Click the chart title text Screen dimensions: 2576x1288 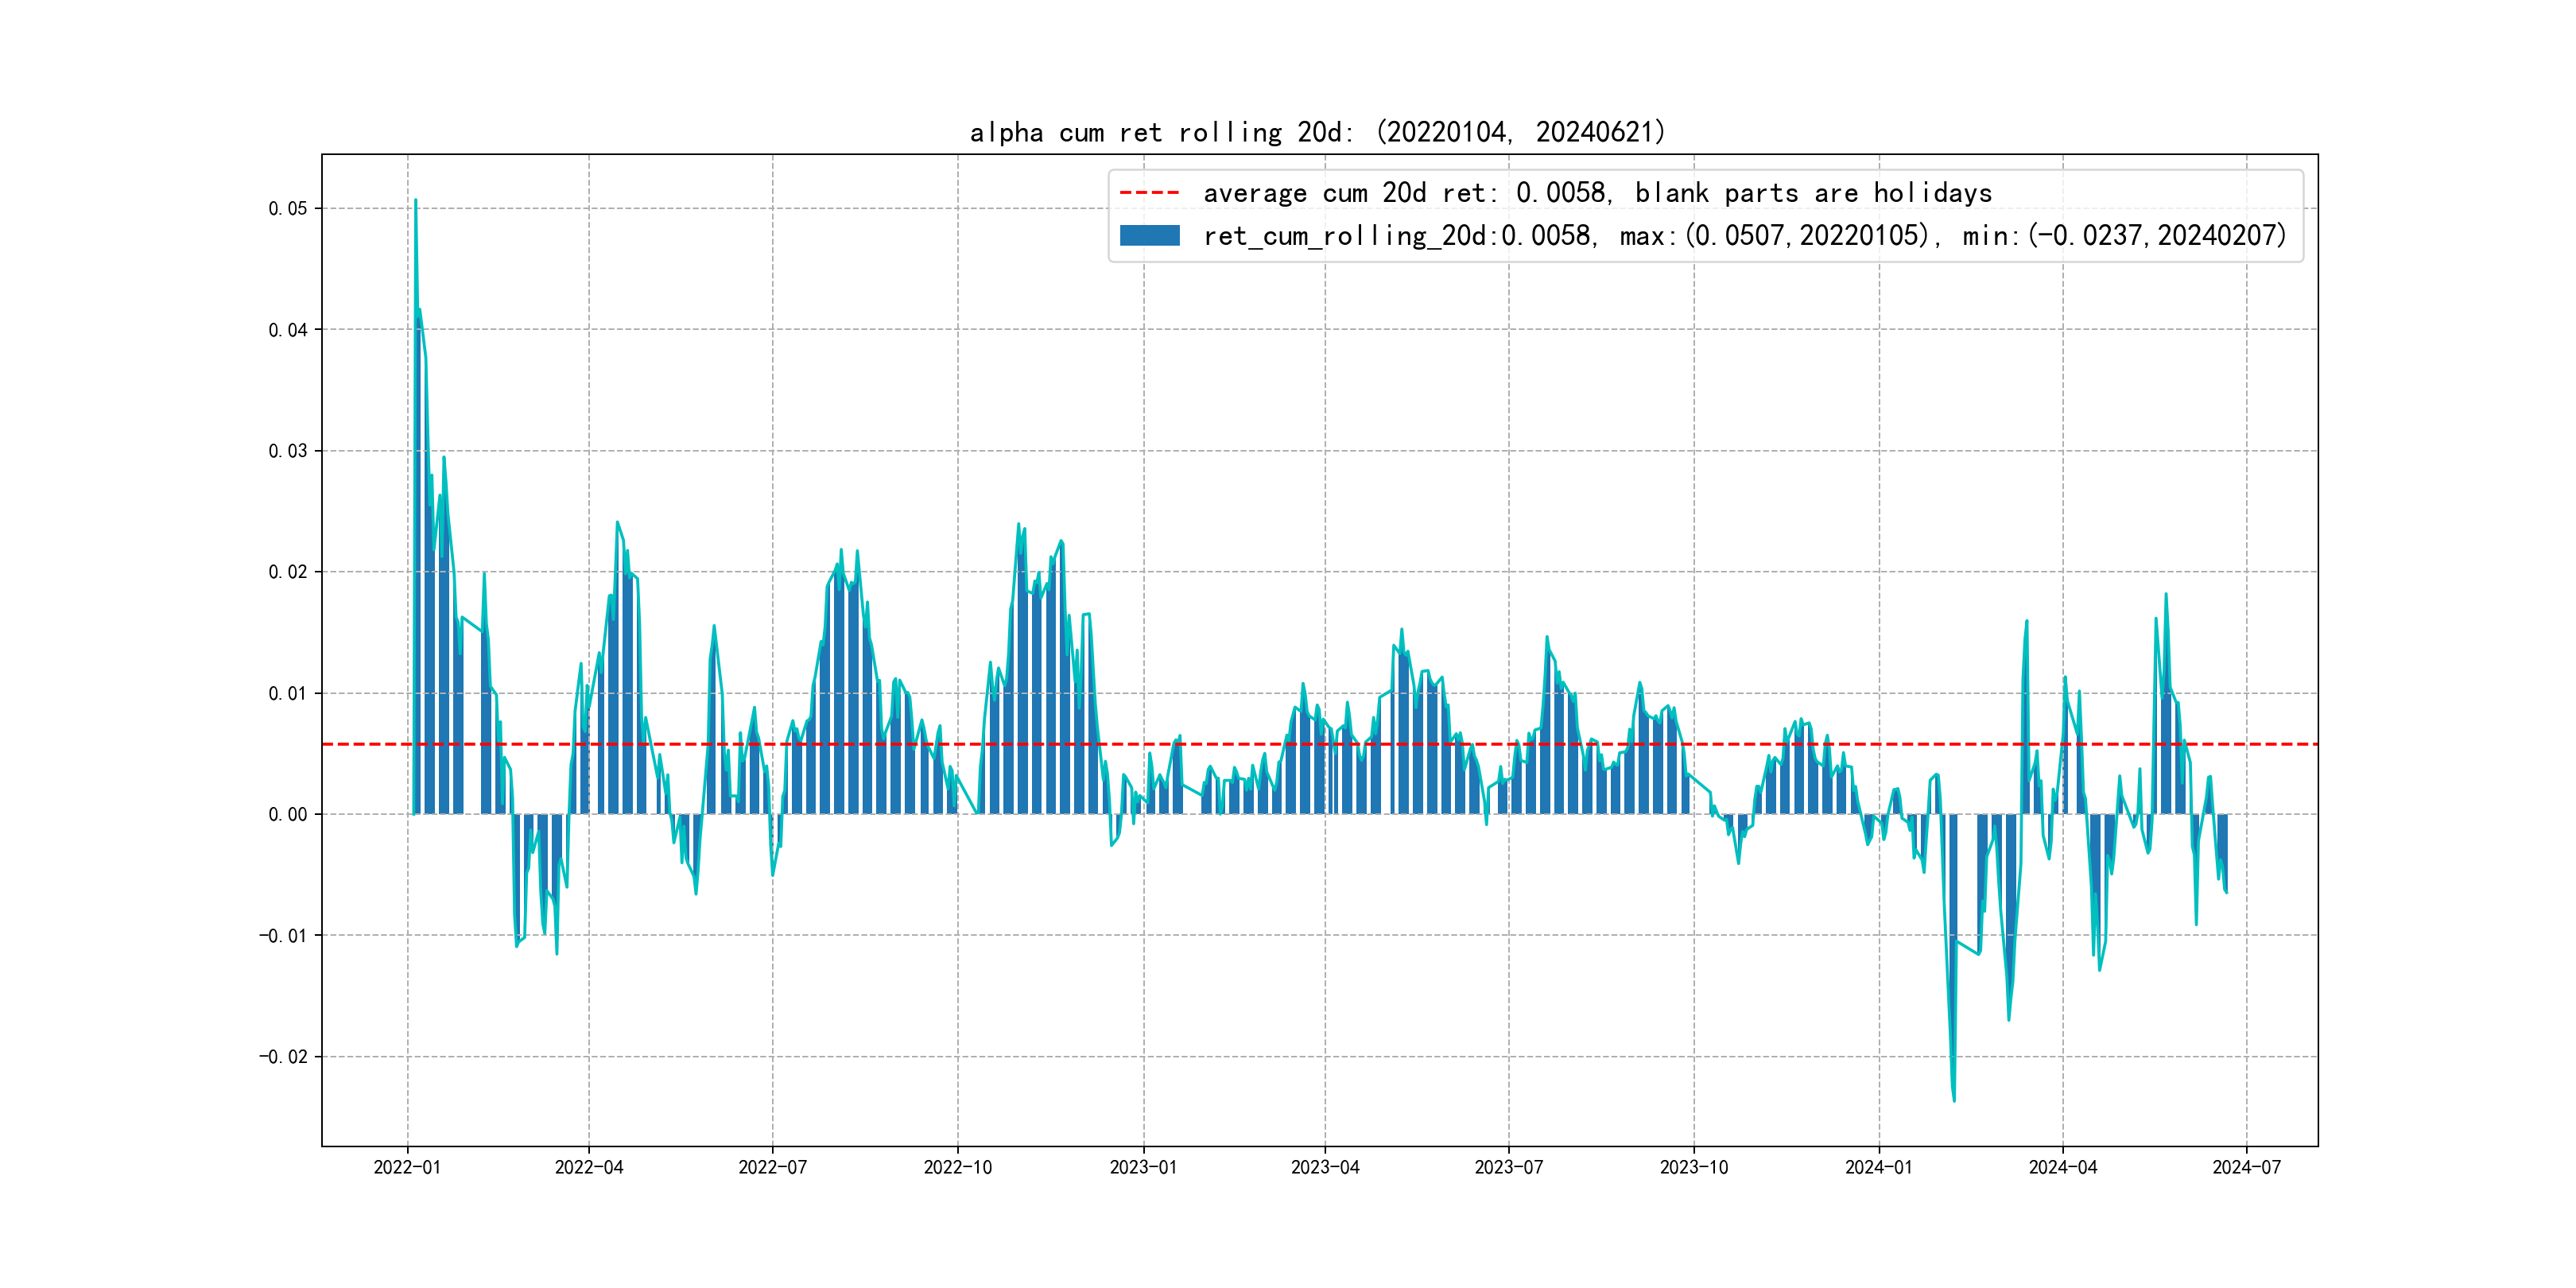point(1318,132)
